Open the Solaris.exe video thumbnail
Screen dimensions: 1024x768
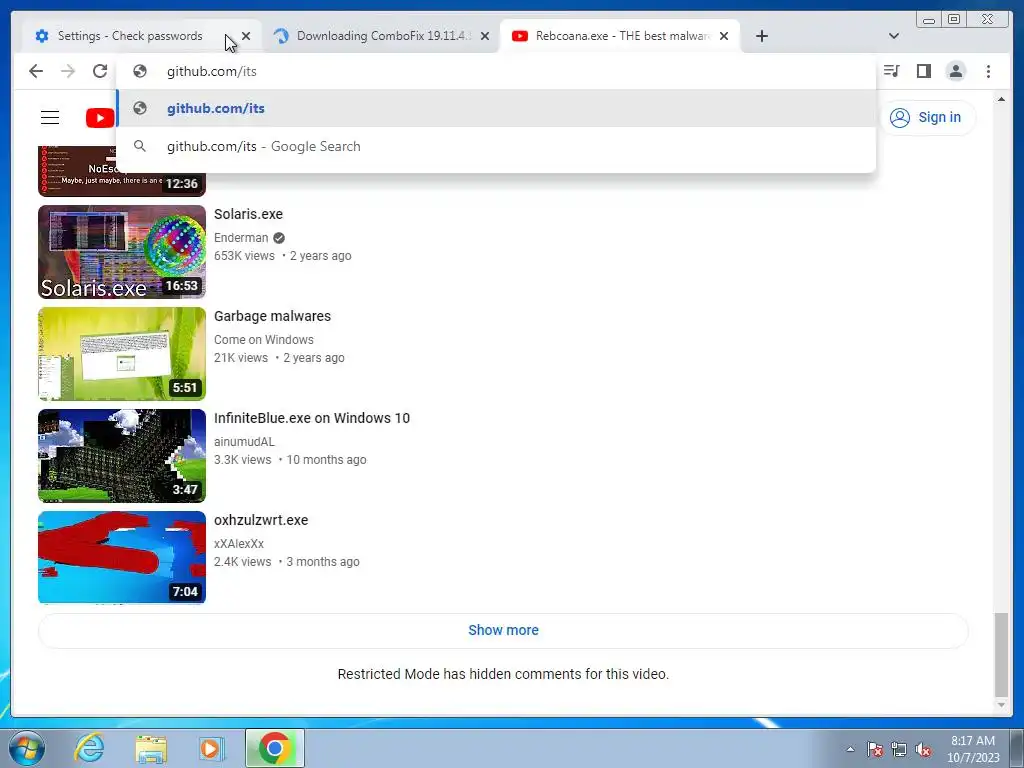[122, 252]
